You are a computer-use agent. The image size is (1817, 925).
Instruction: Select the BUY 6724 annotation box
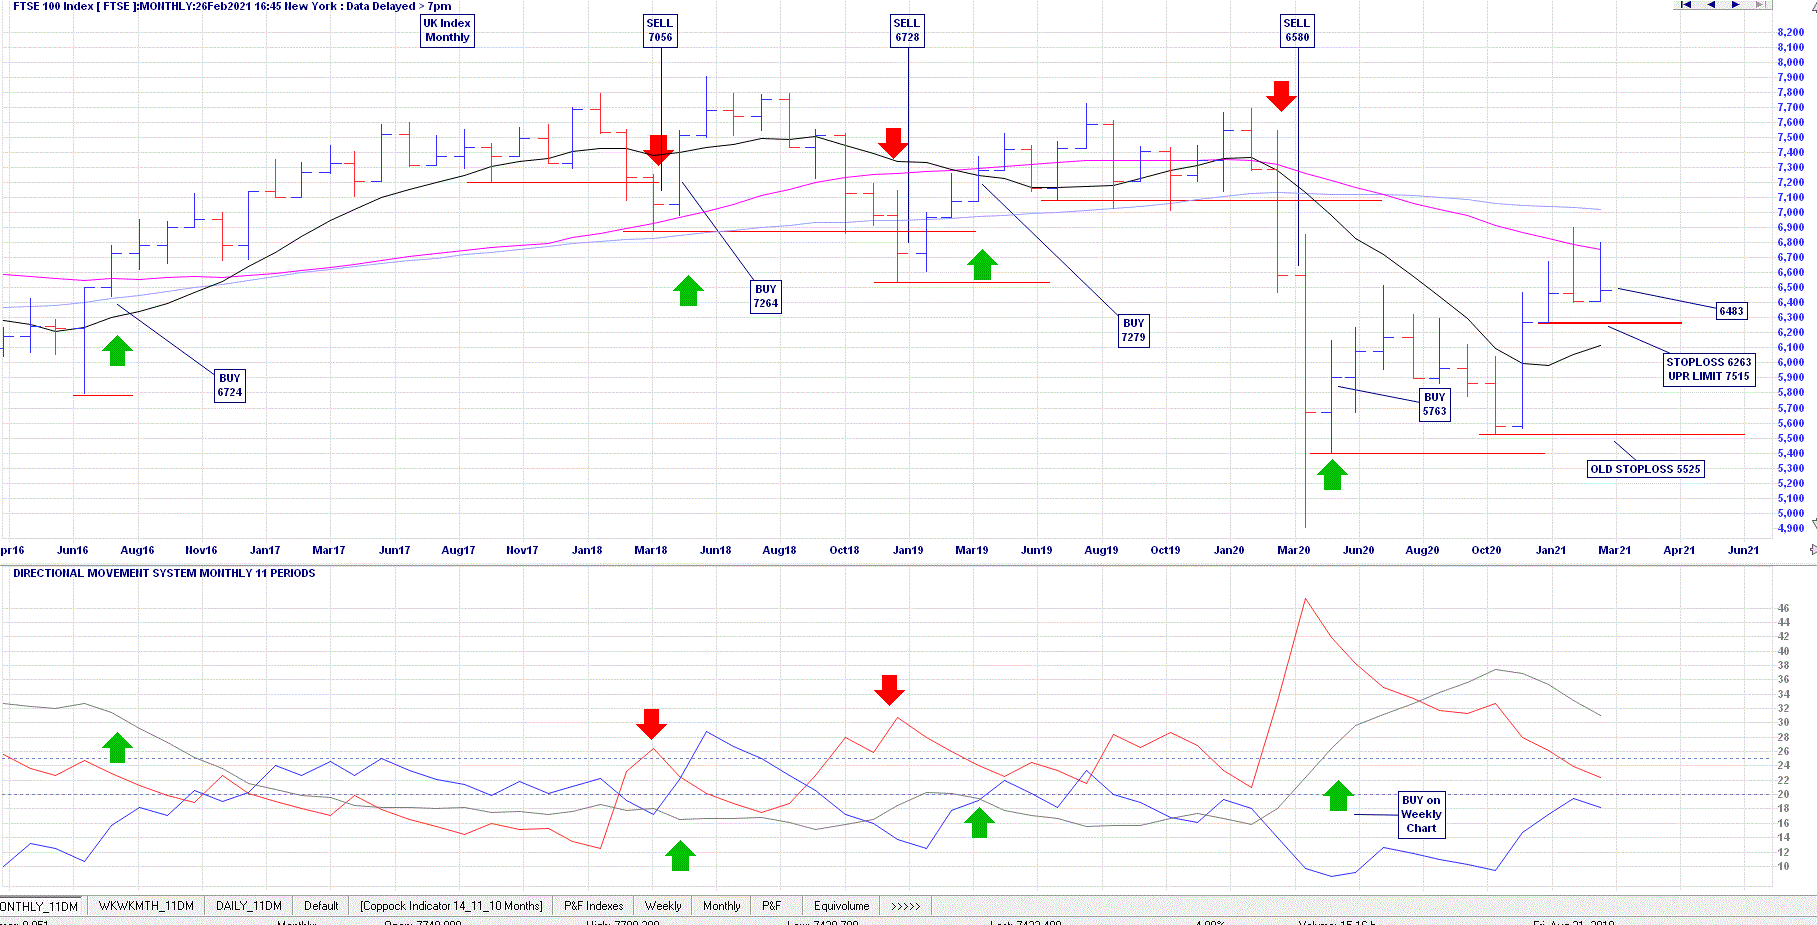[230, 385]
